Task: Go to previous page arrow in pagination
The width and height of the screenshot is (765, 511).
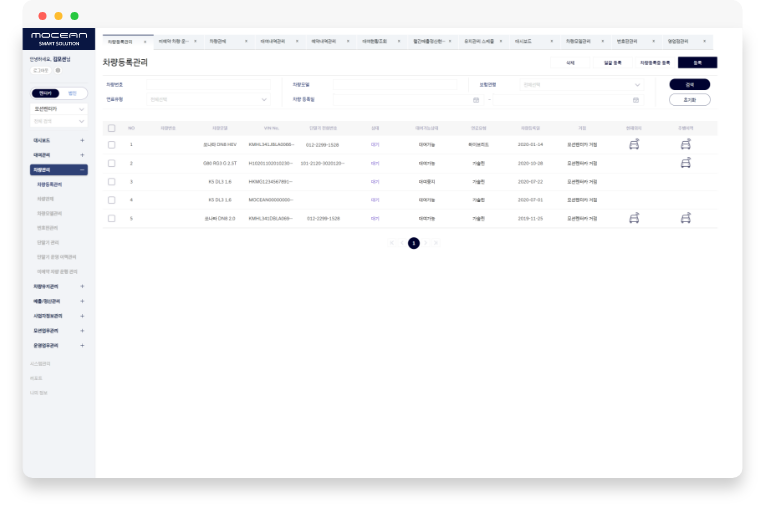Action: [402, 243]
